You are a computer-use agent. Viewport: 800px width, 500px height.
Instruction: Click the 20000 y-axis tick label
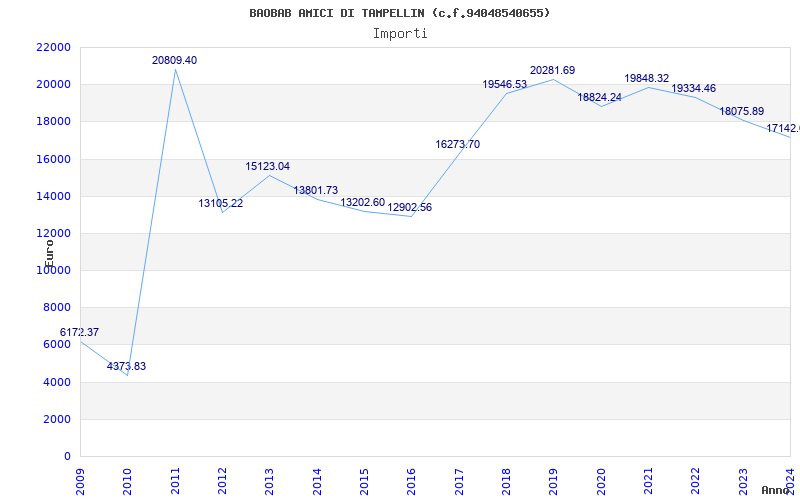[x=54, y=84]
